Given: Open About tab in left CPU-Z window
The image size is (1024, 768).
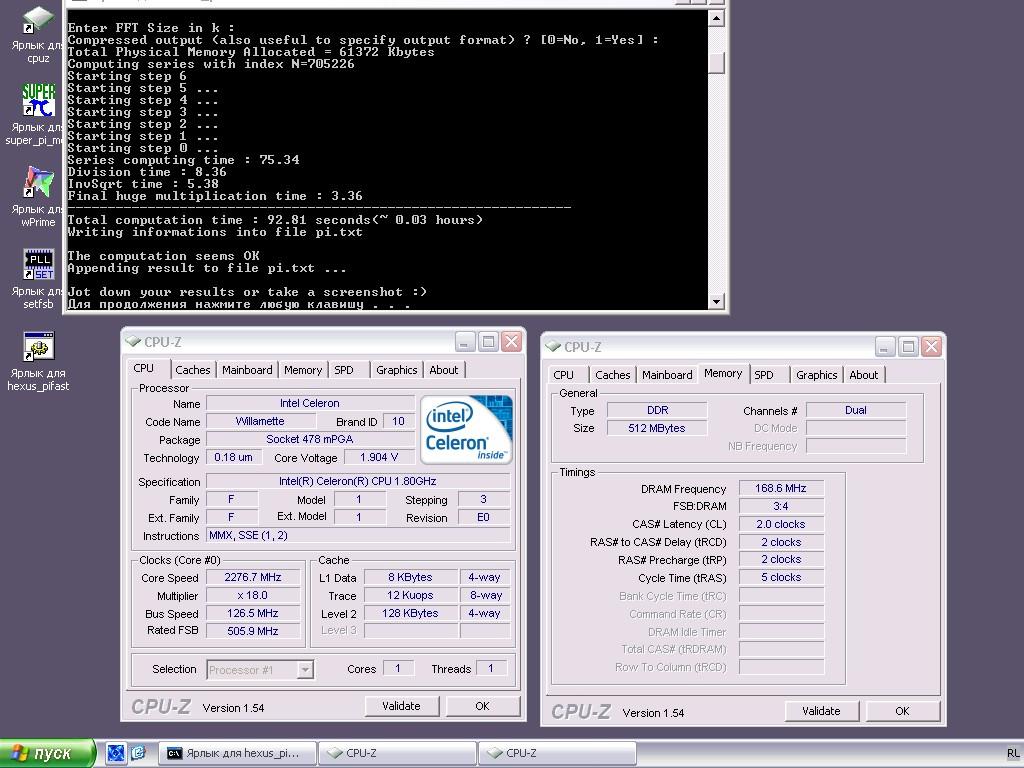Looking at the screenshot, I should click(443, 370).
